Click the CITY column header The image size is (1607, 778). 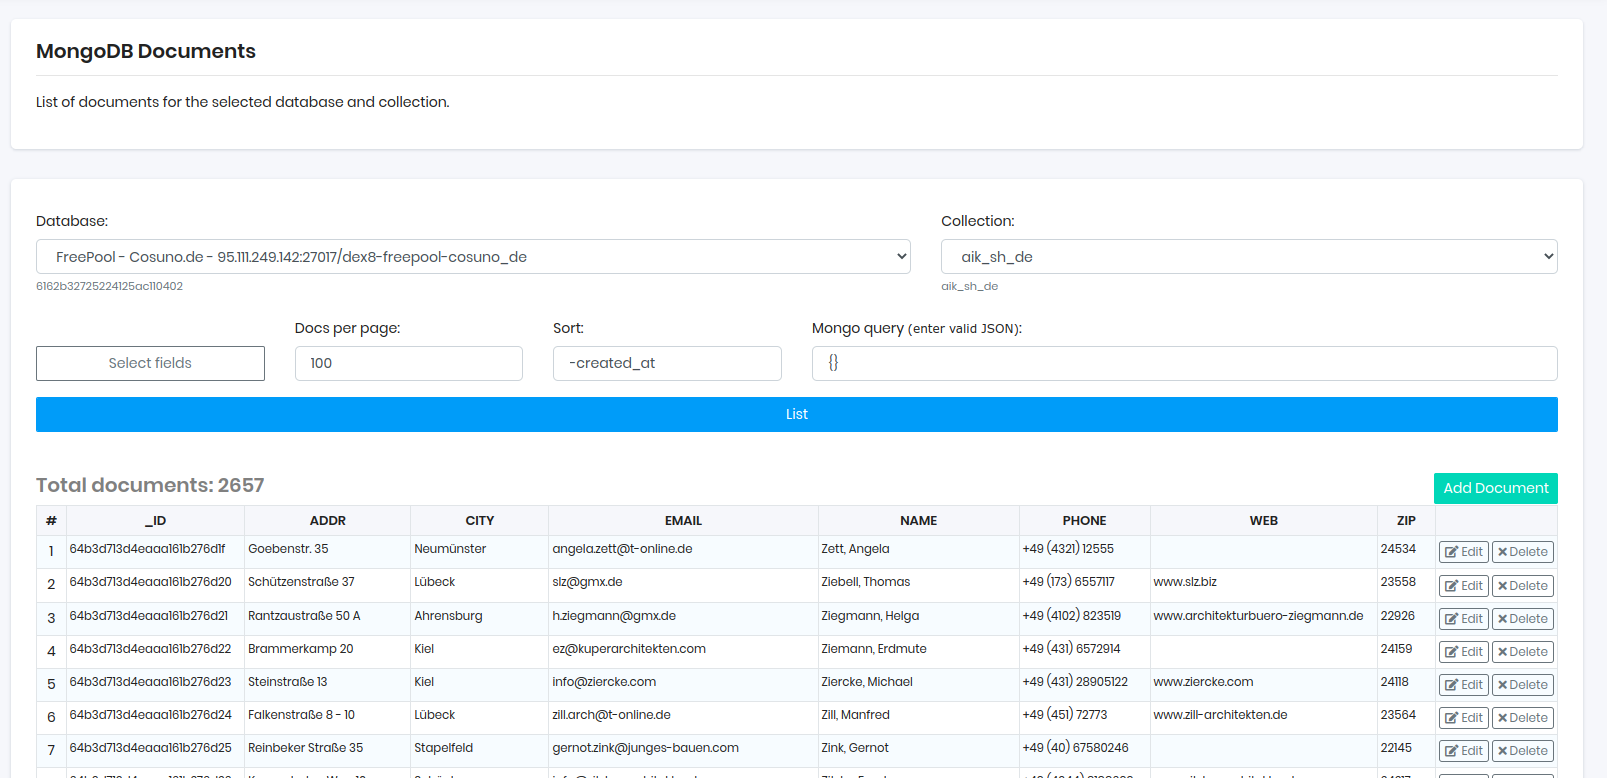[480, 521]
